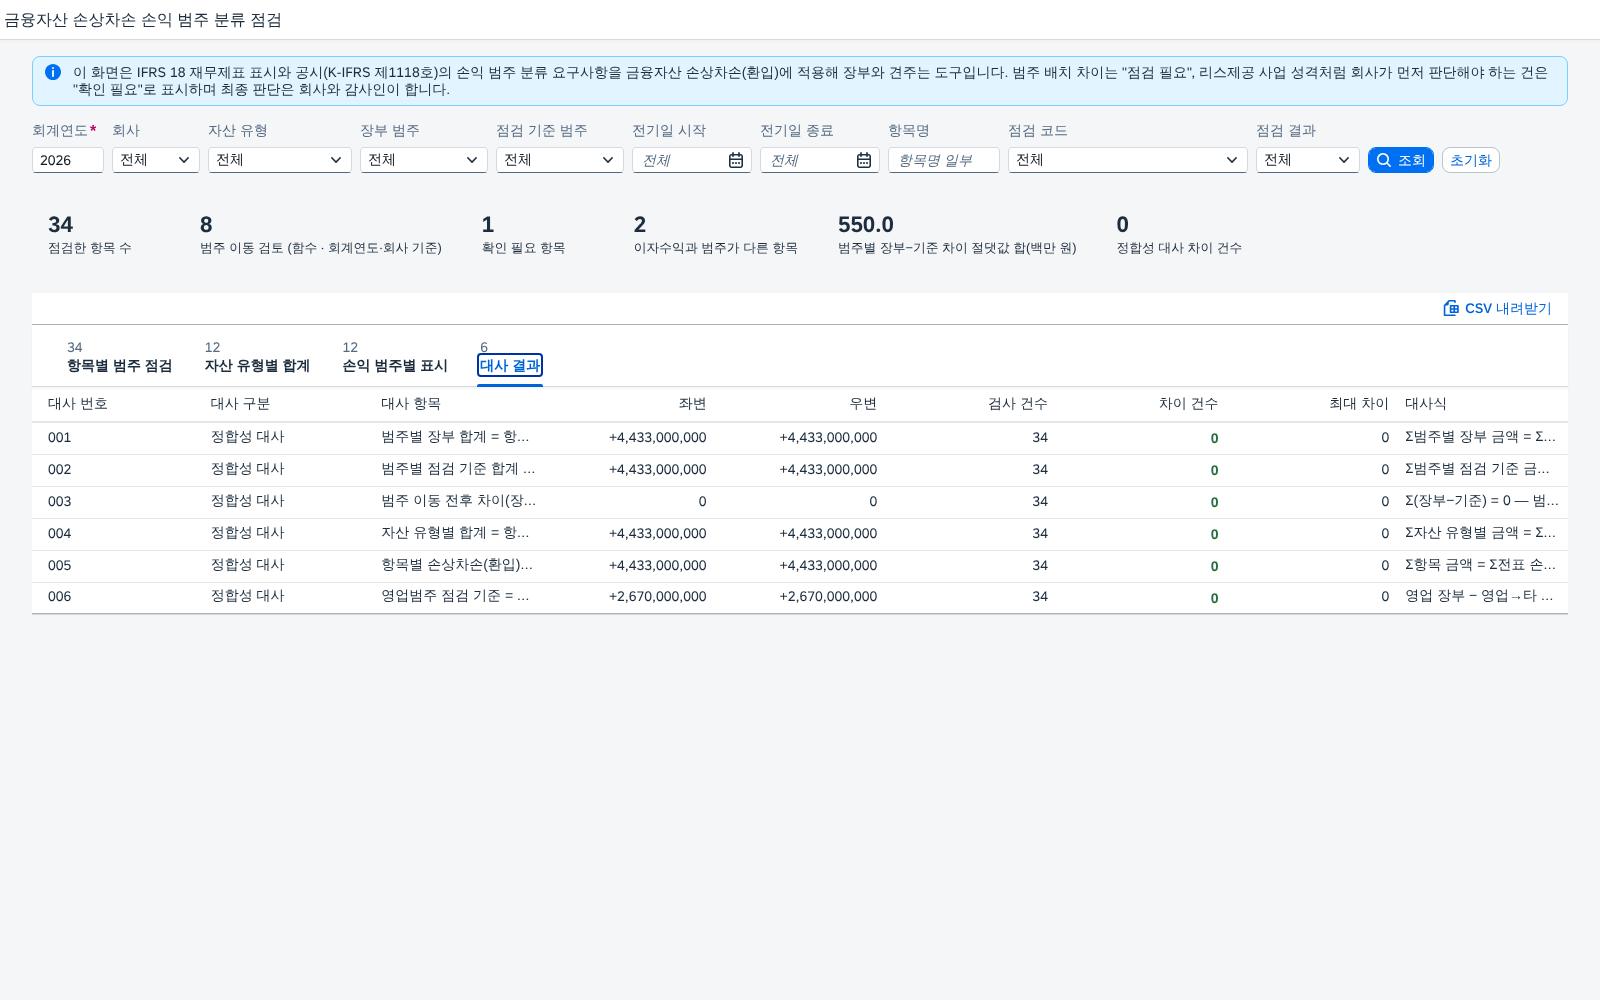
Task: Click the 차이 건수 column header
Action: click(x=1188, y=404)
